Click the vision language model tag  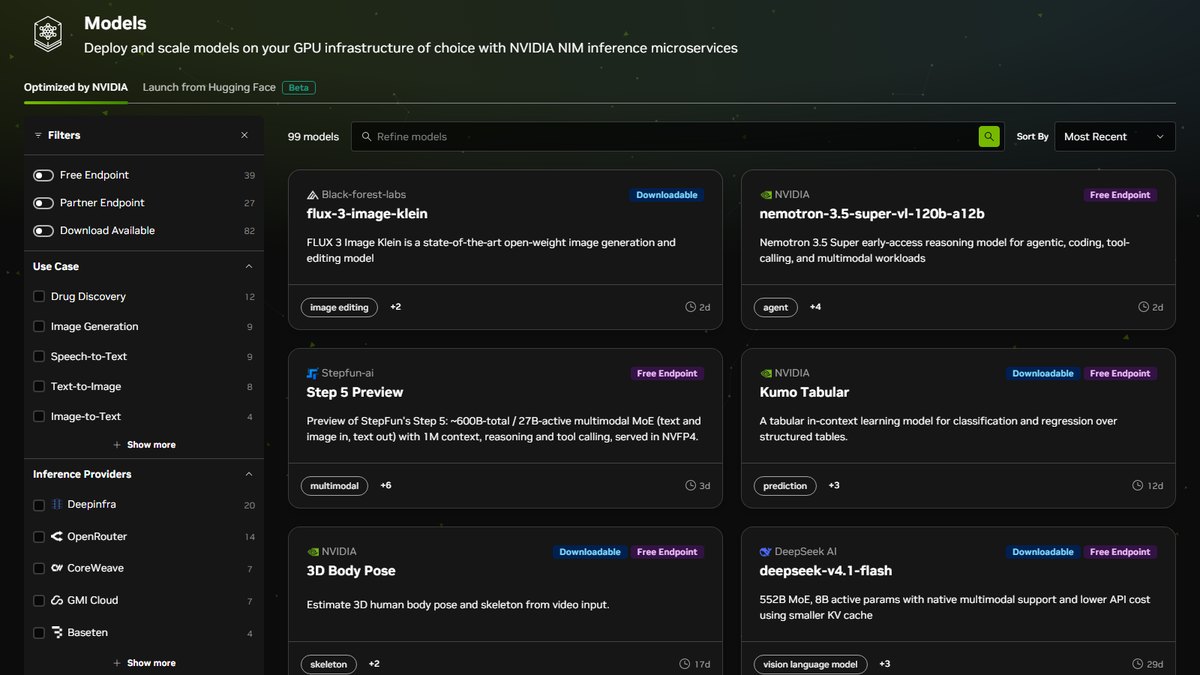point(810,664)
